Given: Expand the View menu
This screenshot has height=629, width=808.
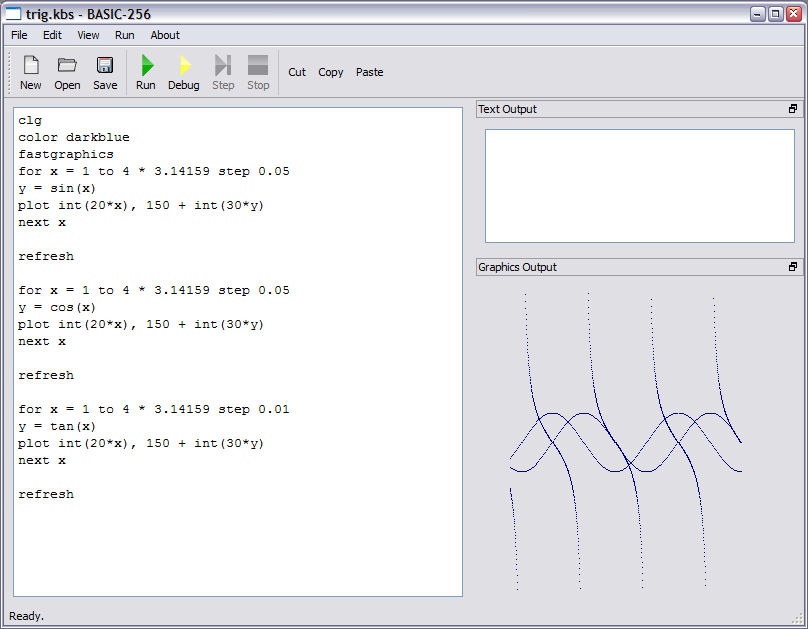Looking at the screenshot, I should point(88,35).
